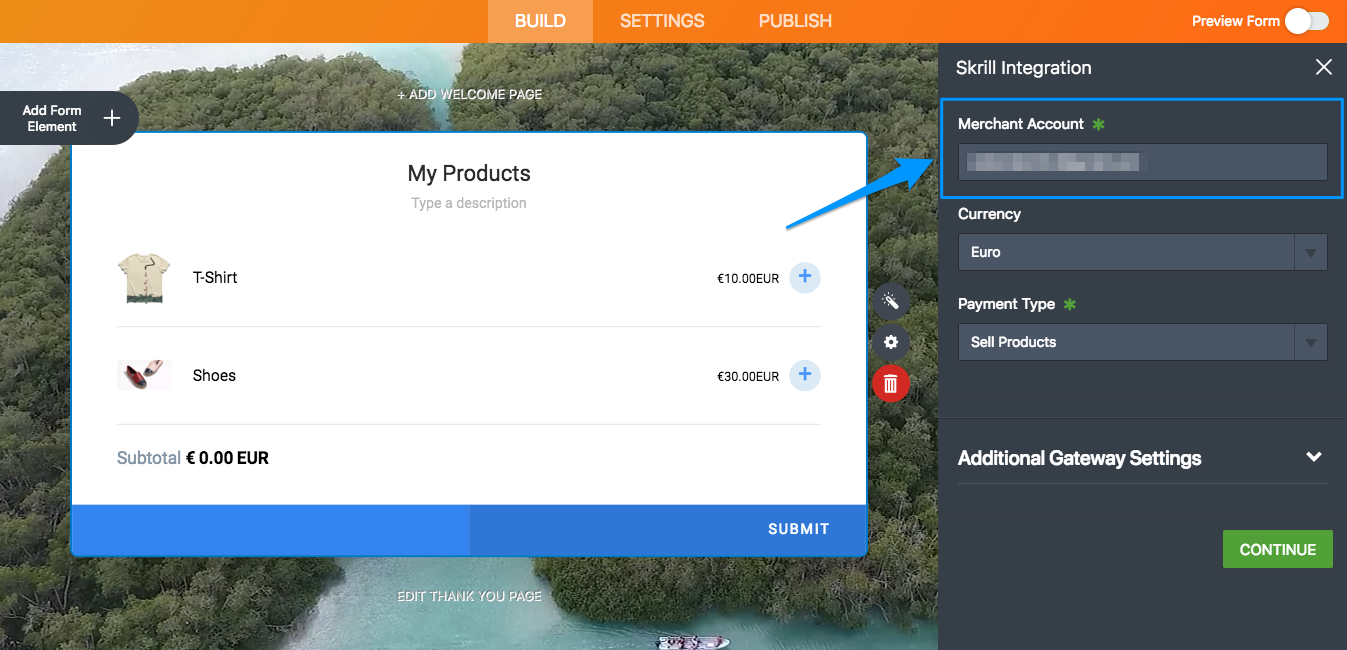Click the EDIT THANK YOU PAGE link
This screenshot has height=650, width=1347.
point(470,596)
